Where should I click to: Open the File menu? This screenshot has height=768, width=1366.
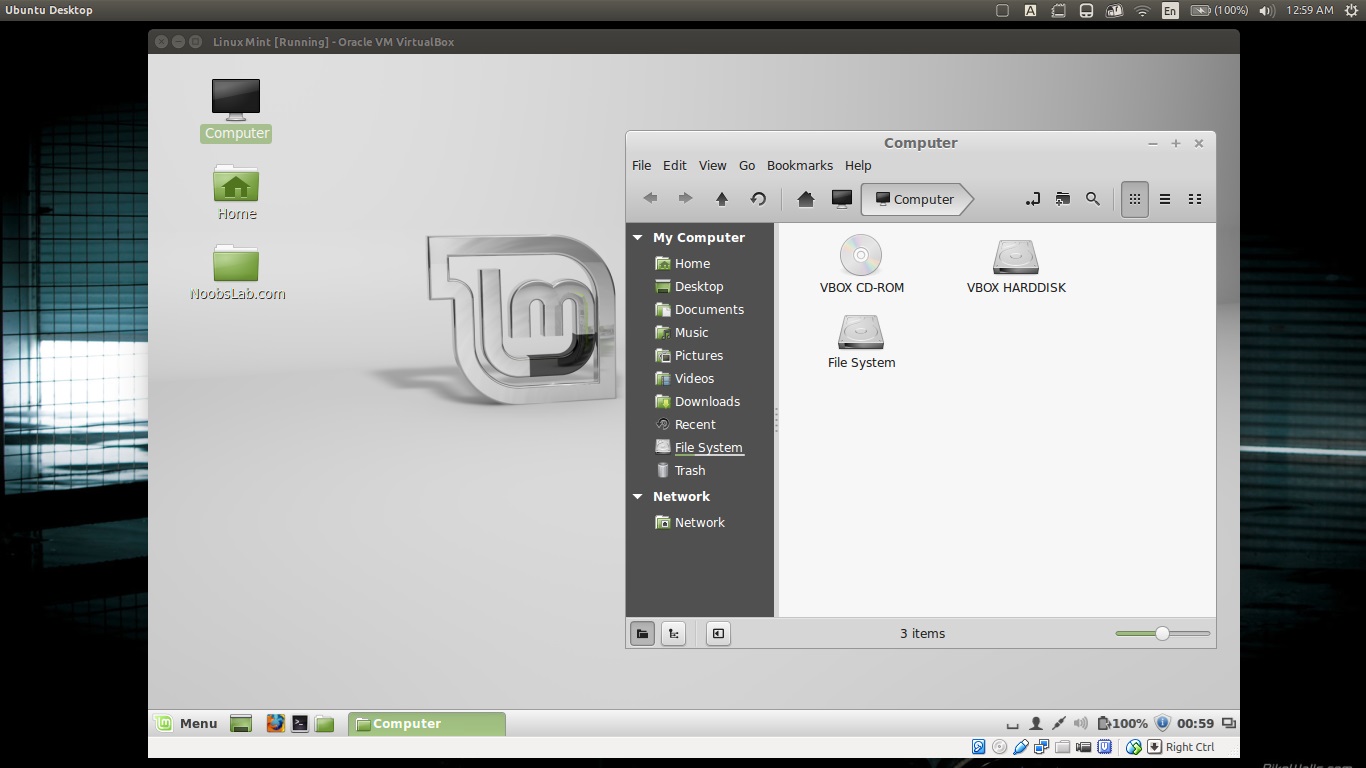tap(642, 165)
